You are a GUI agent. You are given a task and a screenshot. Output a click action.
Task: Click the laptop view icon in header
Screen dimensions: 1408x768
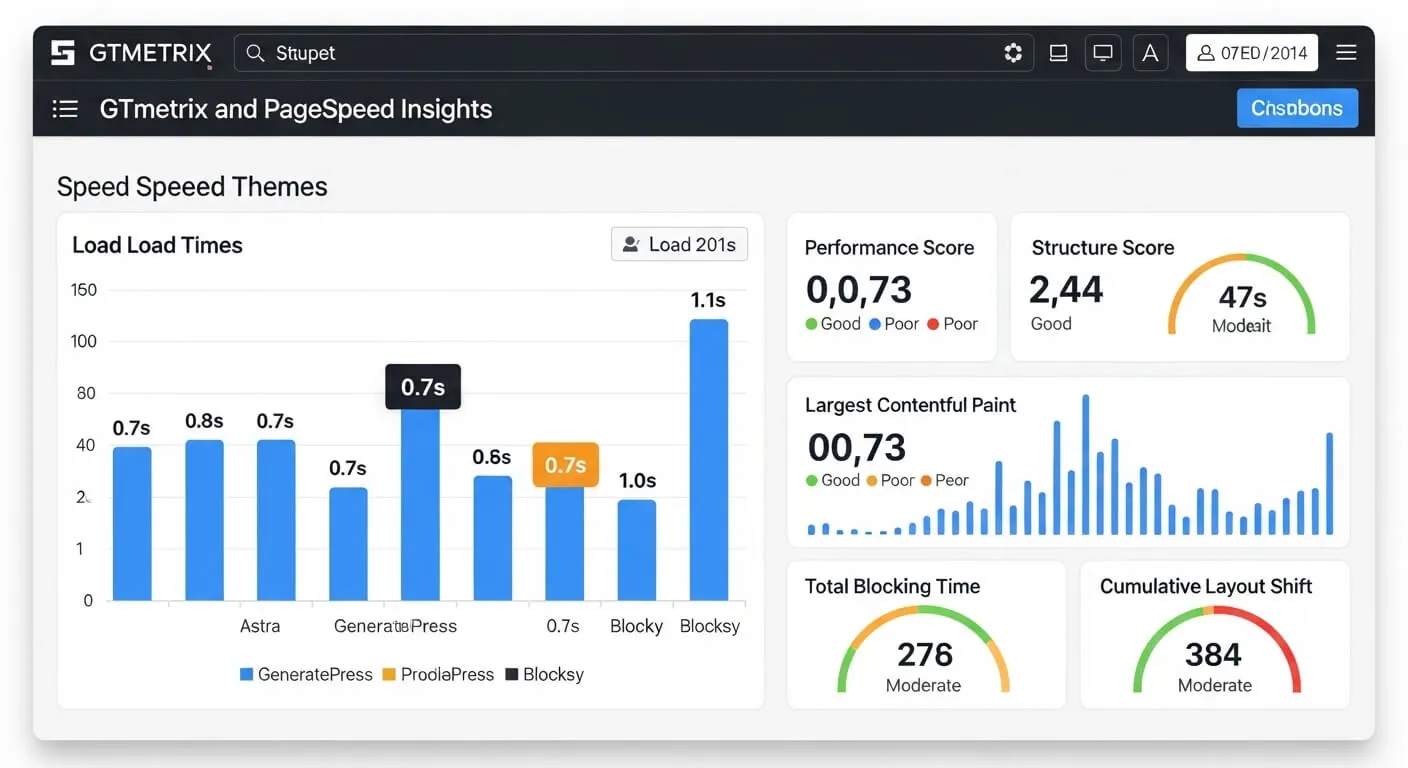pos(1058,53)
